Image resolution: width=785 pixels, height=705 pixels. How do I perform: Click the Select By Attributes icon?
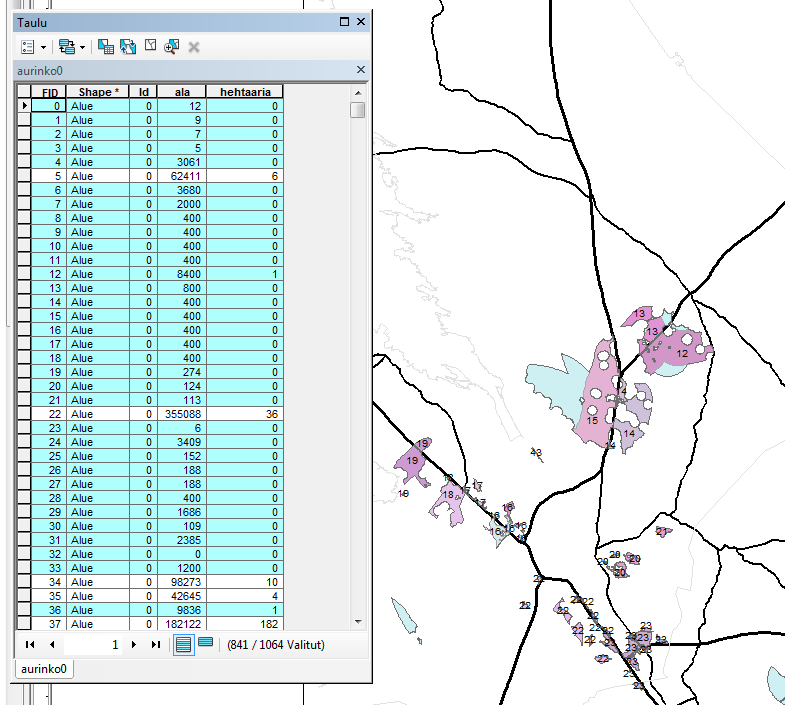(x=106, y=47)
